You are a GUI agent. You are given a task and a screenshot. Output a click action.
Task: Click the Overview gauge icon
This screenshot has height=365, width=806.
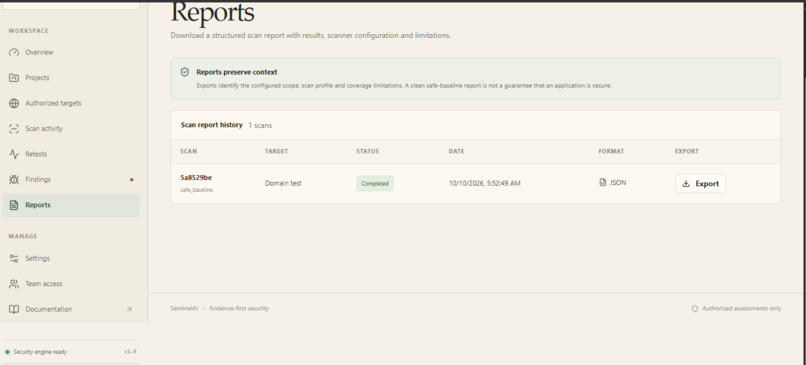pos(14,52)
